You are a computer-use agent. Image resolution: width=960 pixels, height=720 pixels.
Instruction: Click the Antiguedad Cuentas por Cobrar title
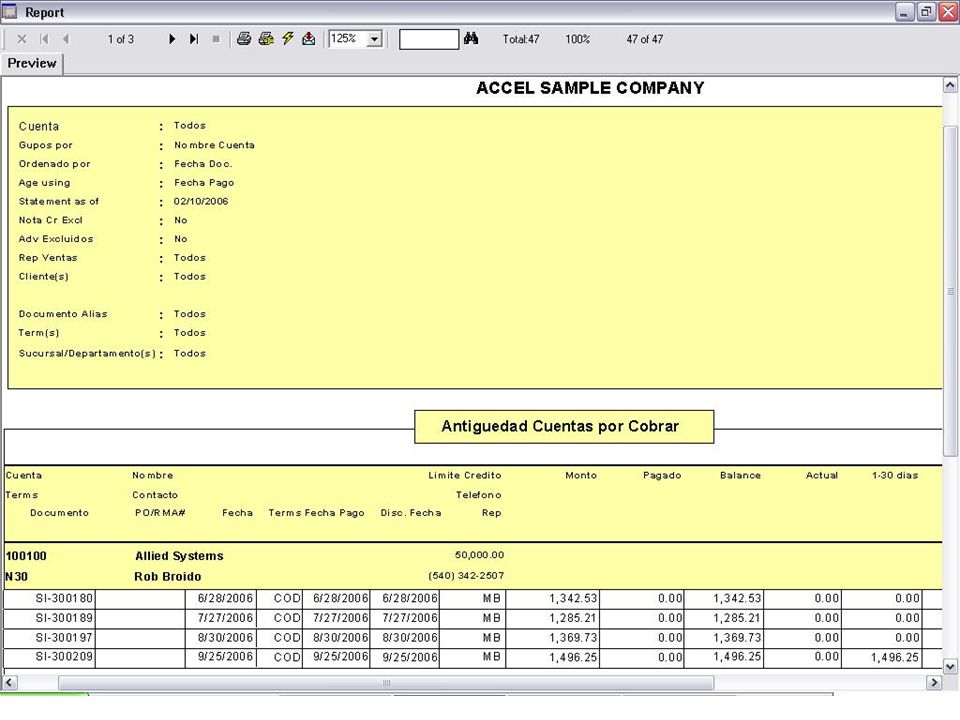[560, 426]
